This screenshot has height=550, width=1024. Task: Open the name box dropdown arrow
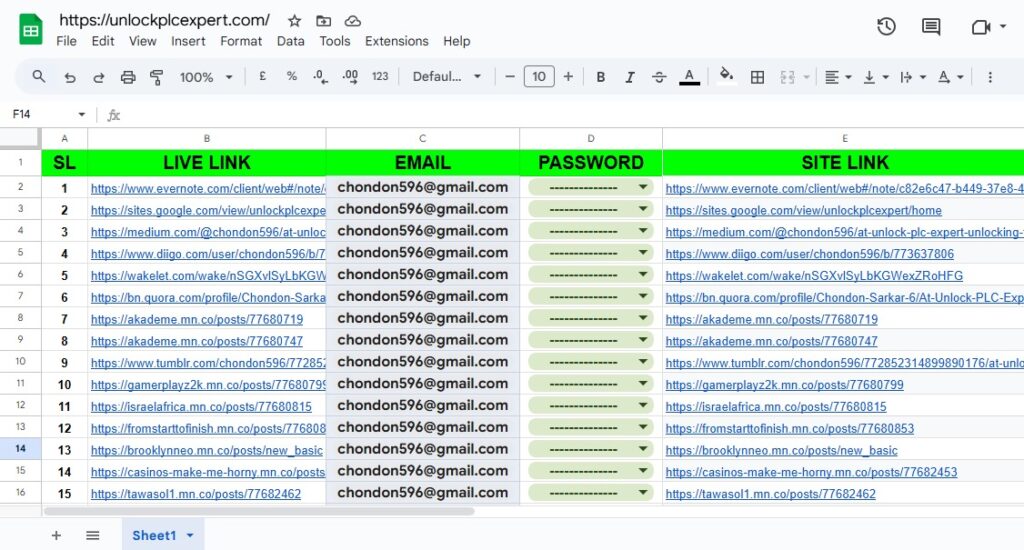coord(82,114)
